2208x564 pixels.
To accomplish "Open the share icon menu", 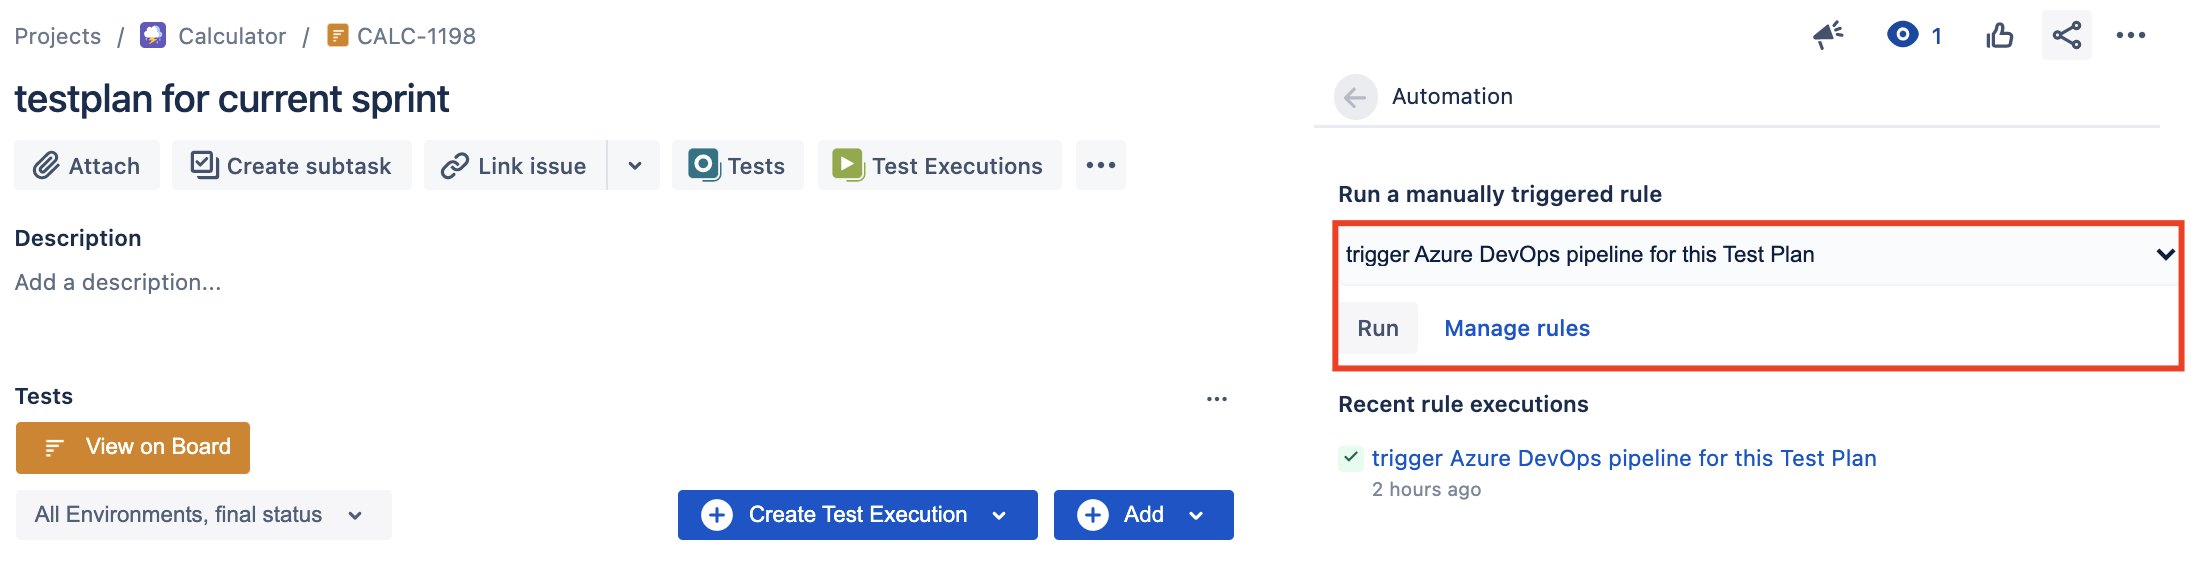I will [2067, 35].
